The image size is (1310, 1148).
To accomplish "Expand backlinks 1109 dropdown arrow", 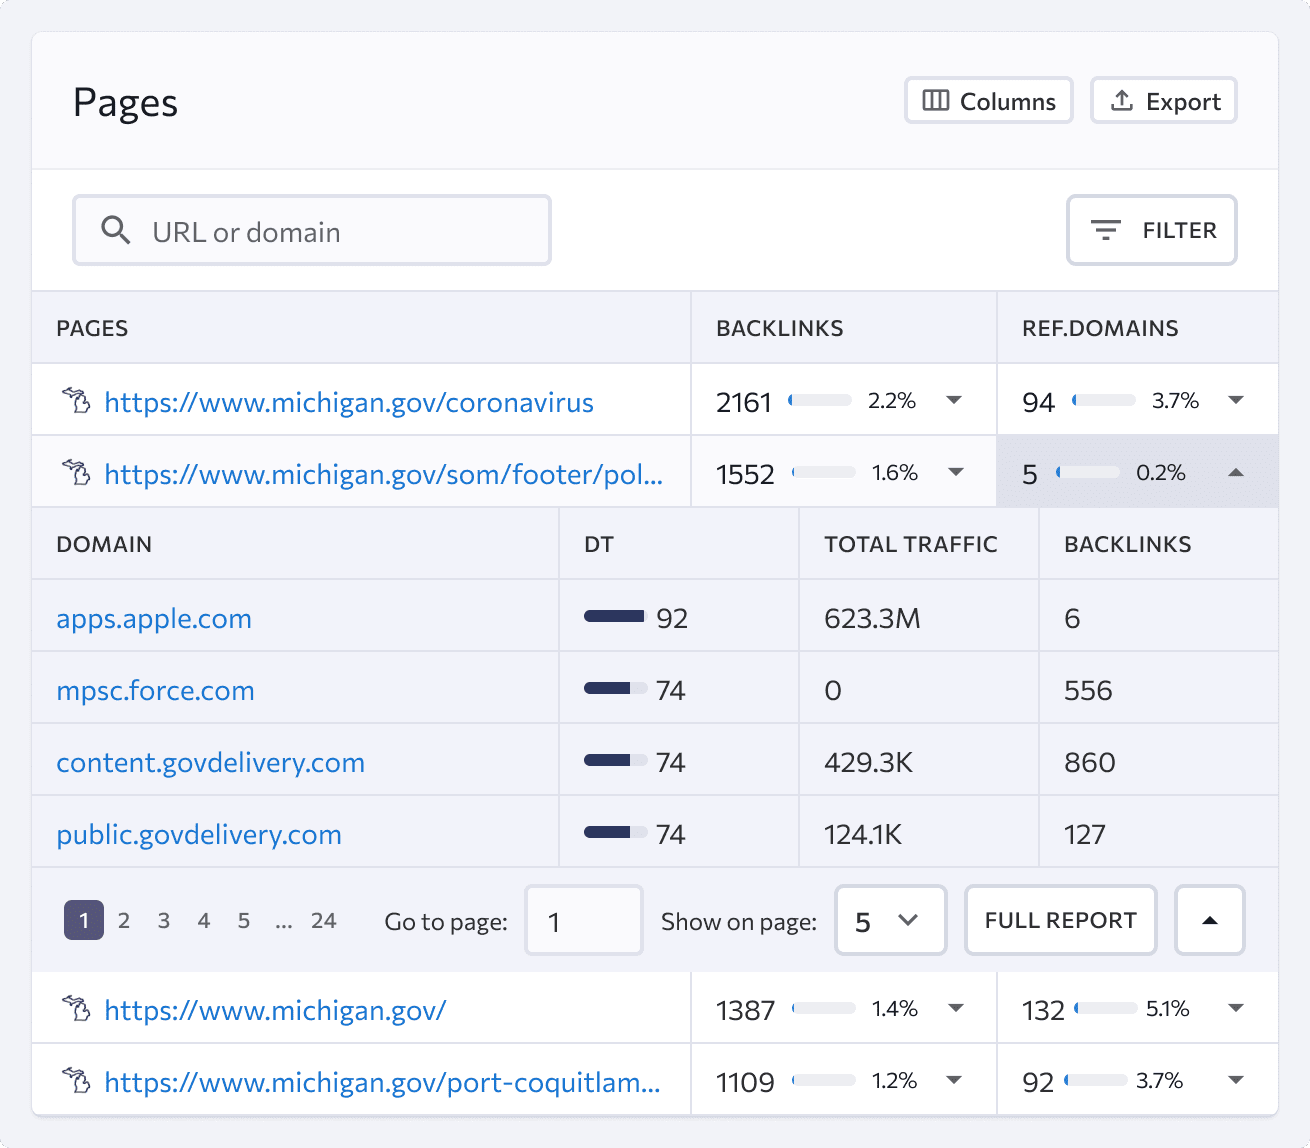I will click(x=954, y=1080).
